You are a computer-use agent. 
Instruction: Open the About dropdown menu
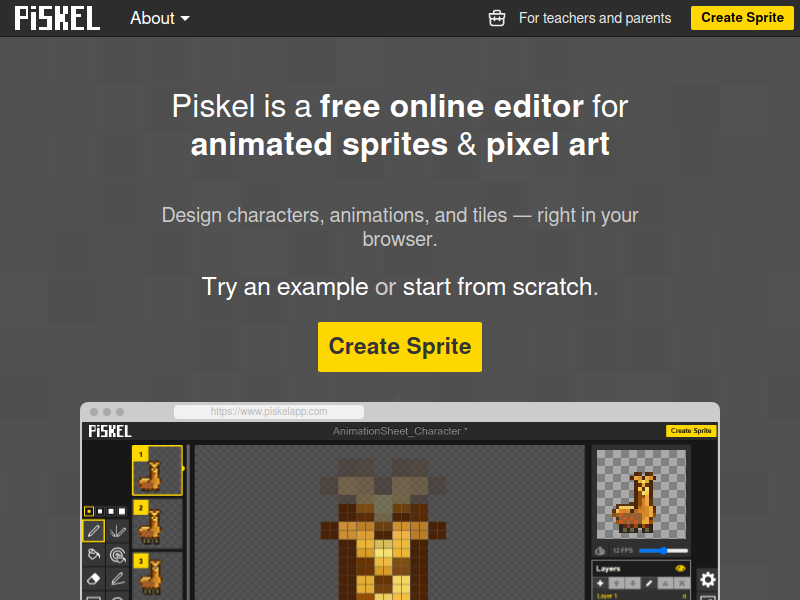(159, 18)
